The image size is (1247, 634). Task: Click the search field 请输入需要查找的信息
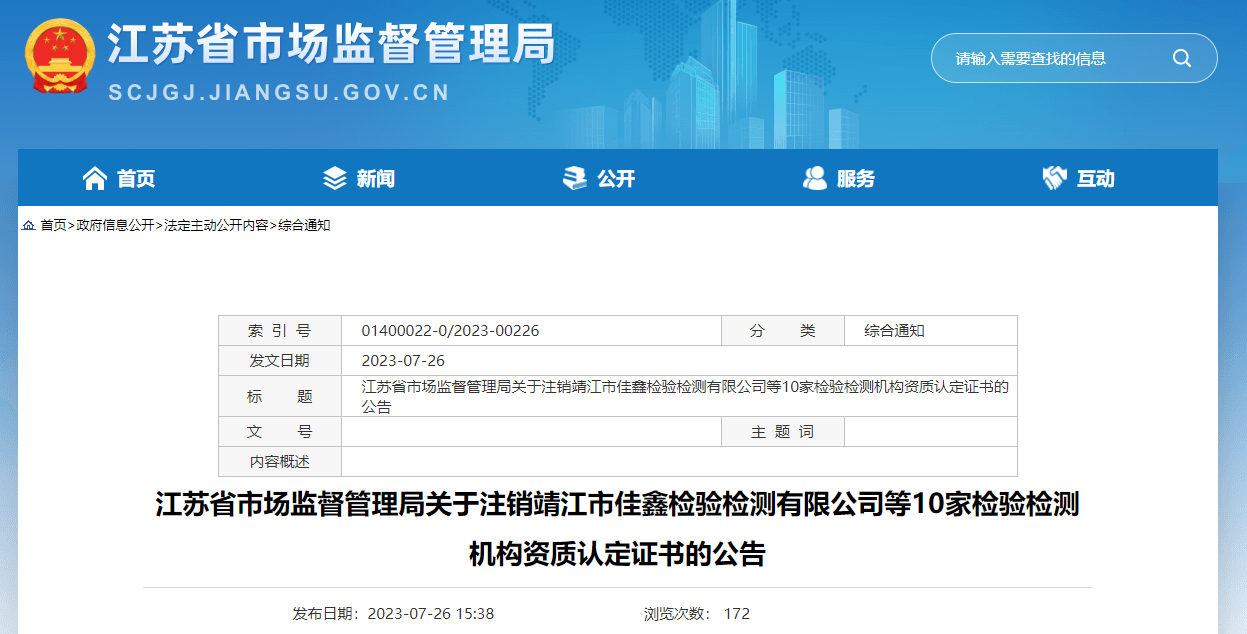(x=1074, y=58)
